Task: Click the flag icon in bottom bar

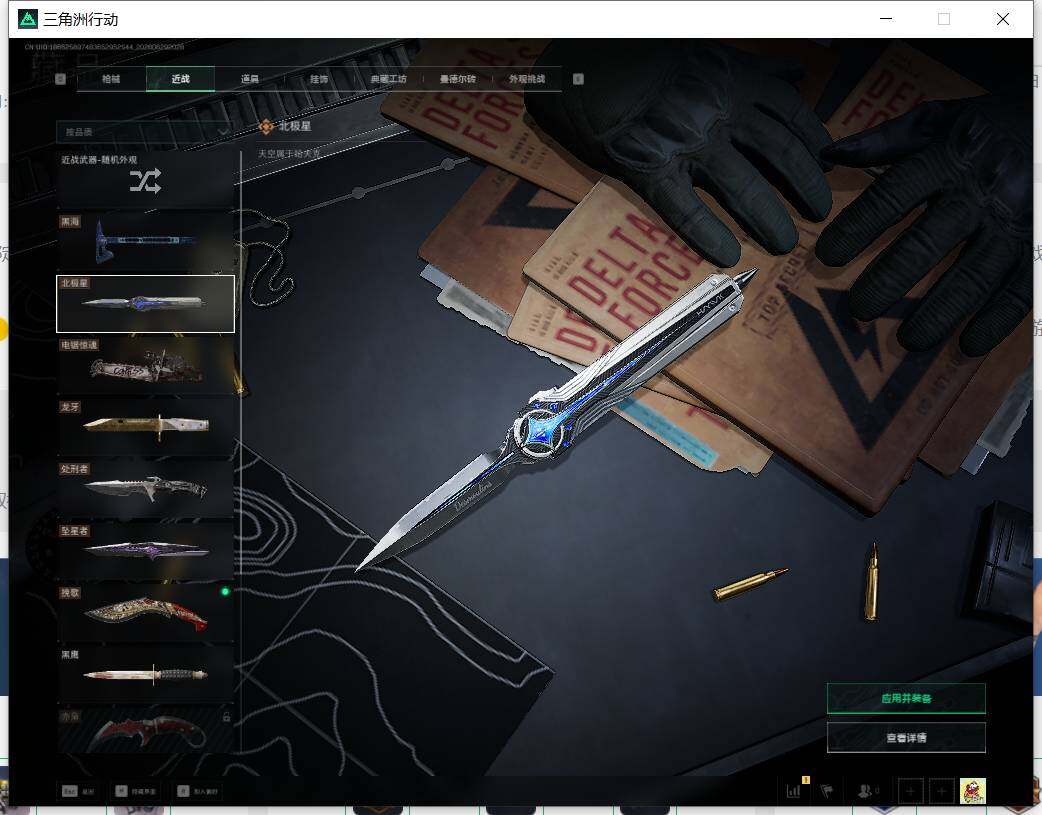Action: pos(827,790)
